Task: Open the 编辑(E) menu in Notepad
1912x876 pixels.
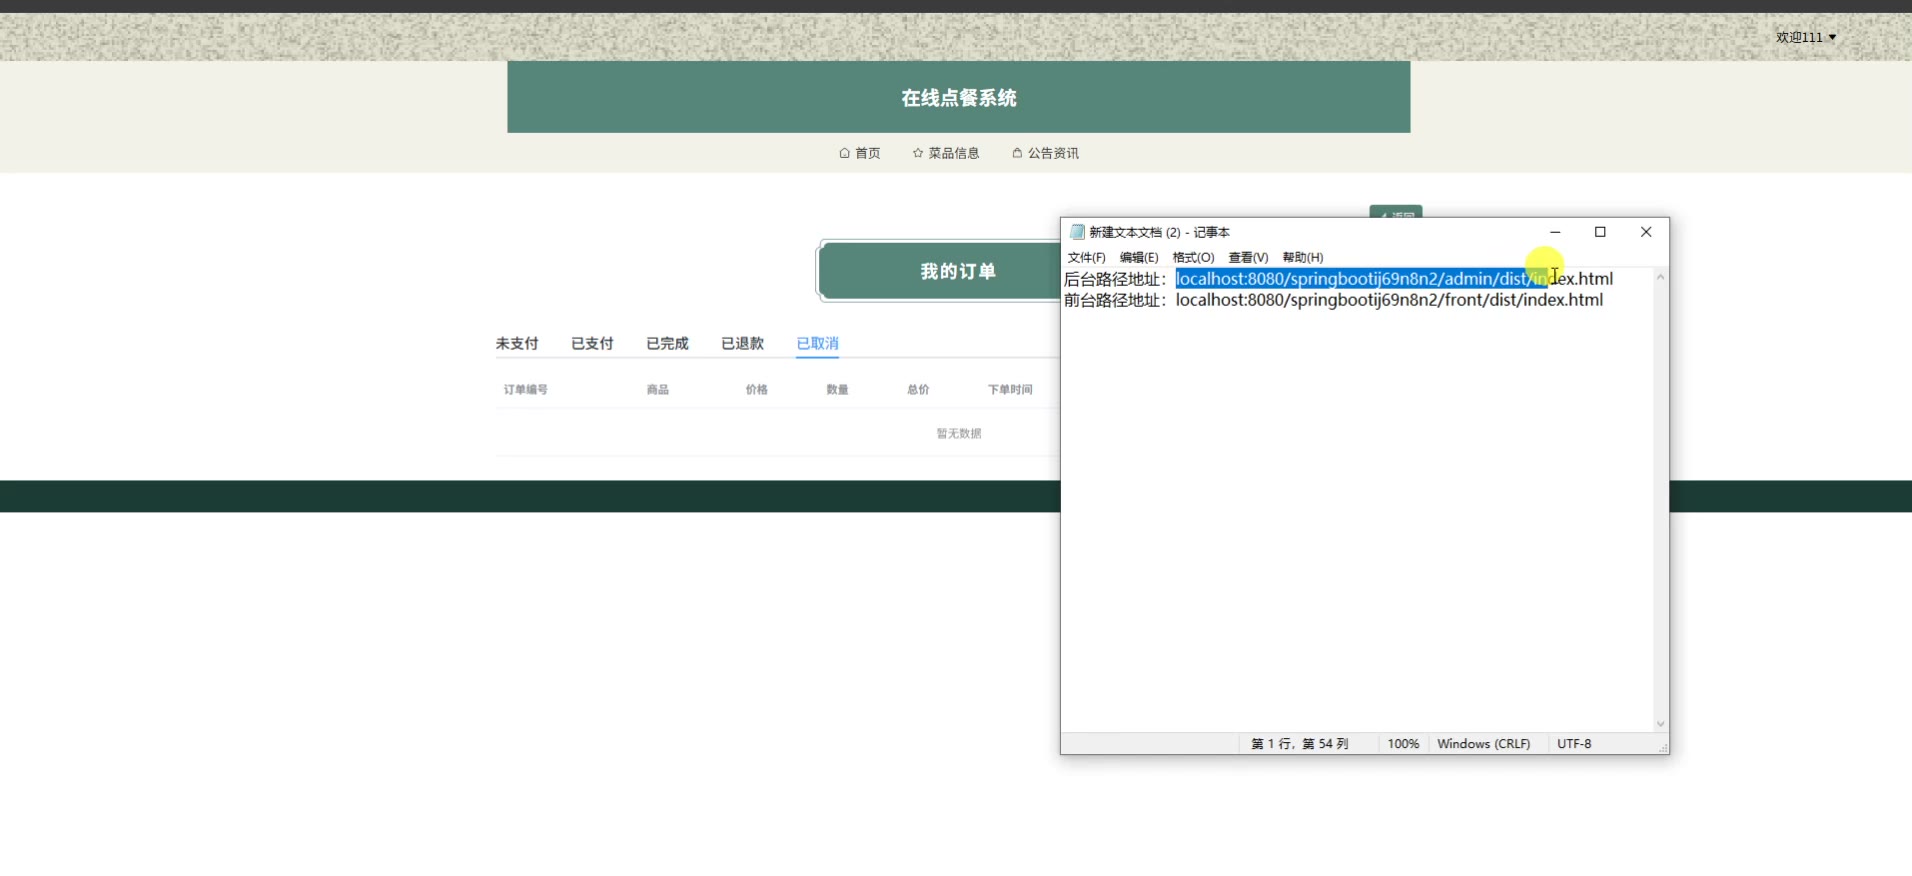Action: [1138, 257]
